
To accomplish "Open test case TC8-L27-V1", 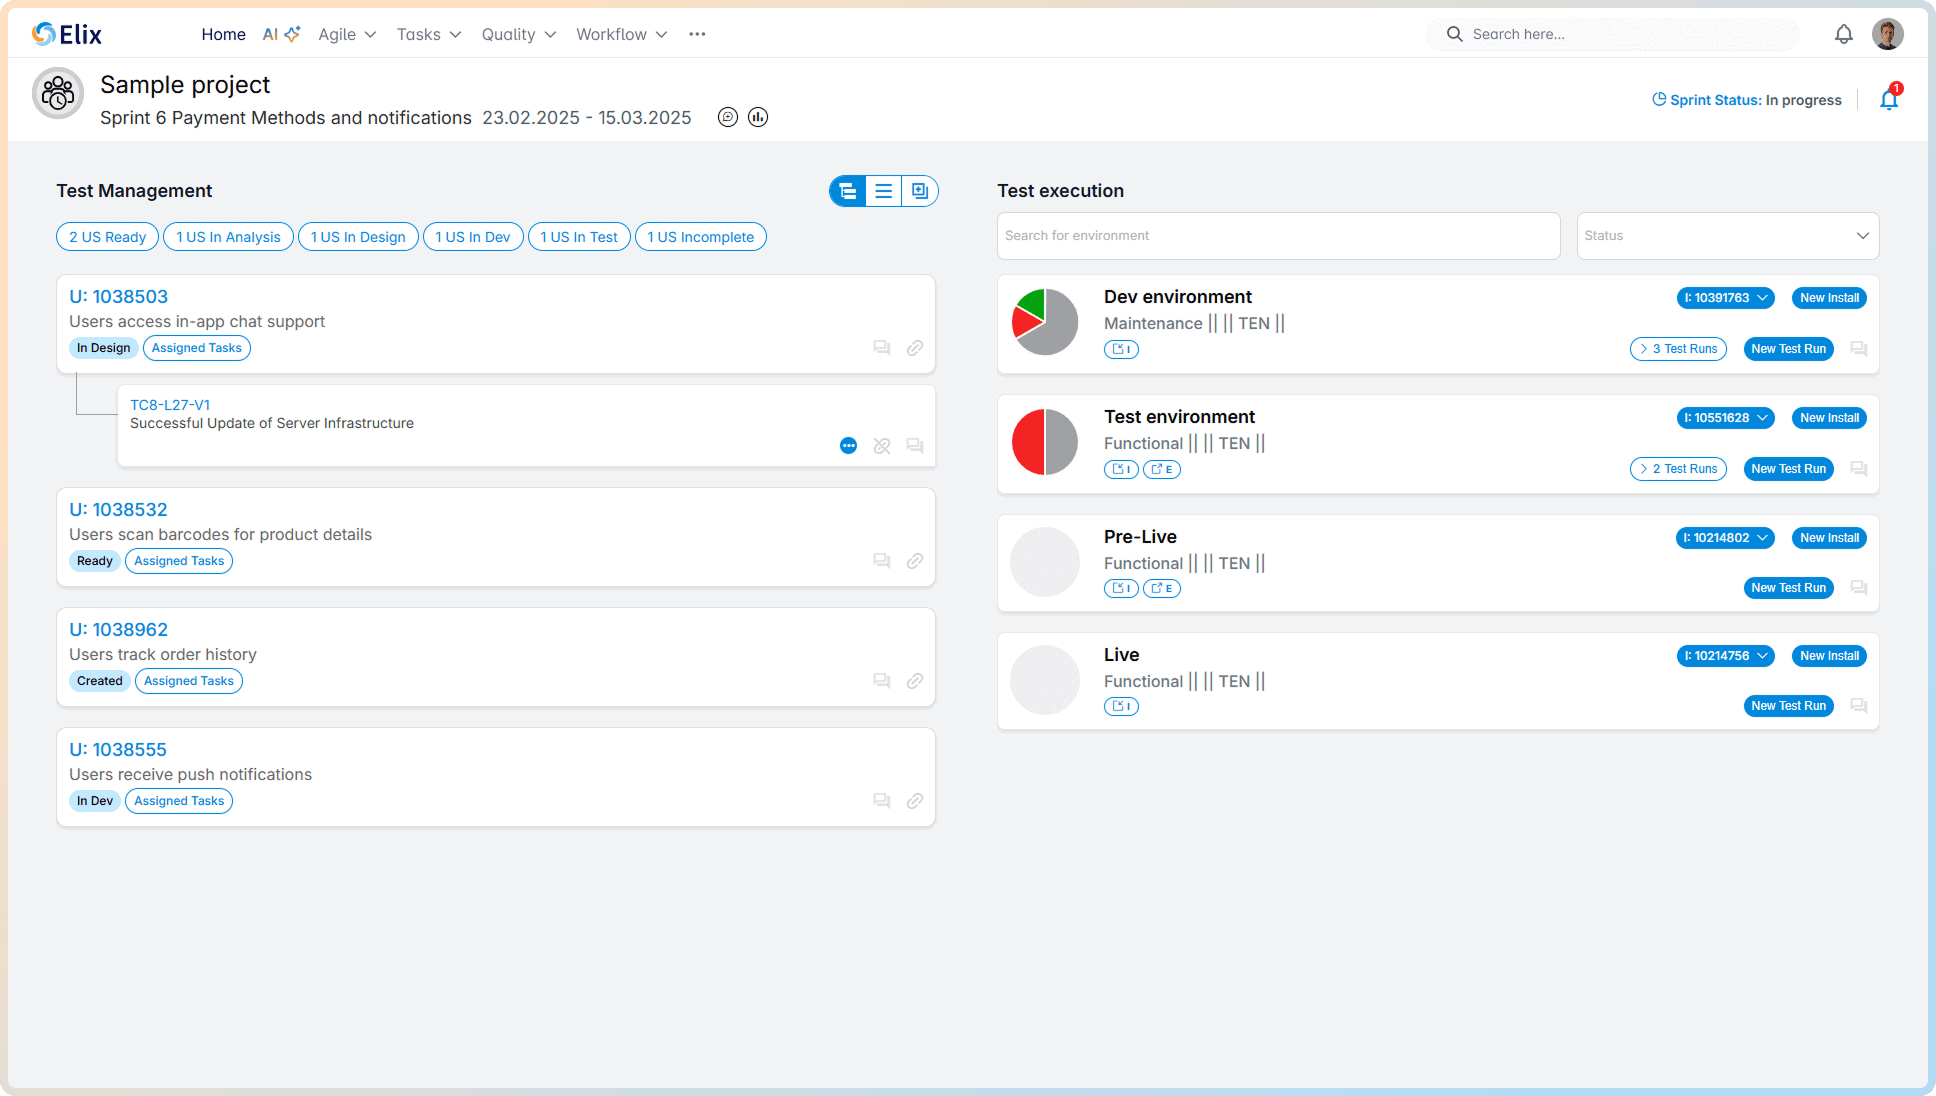I will 170,405.
